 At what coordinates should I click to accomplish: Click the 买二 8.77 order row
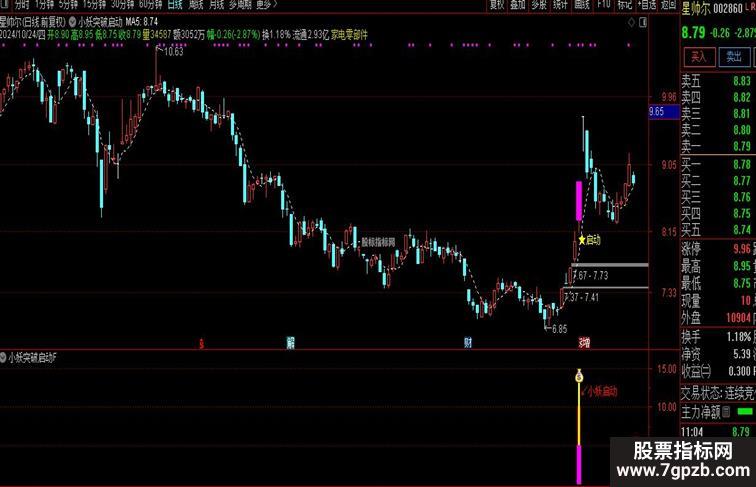pos(718,181)
